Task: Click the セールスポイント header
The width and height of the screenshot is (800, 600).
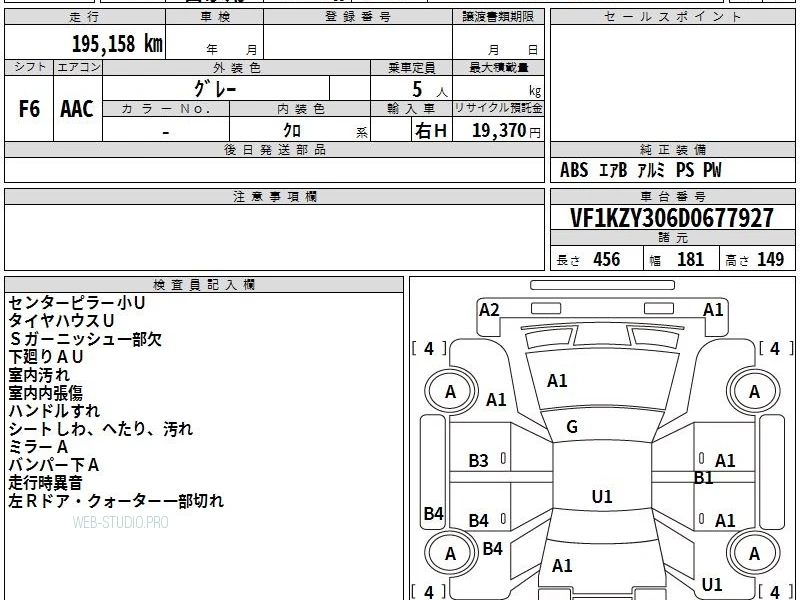Action: (672, 16)
